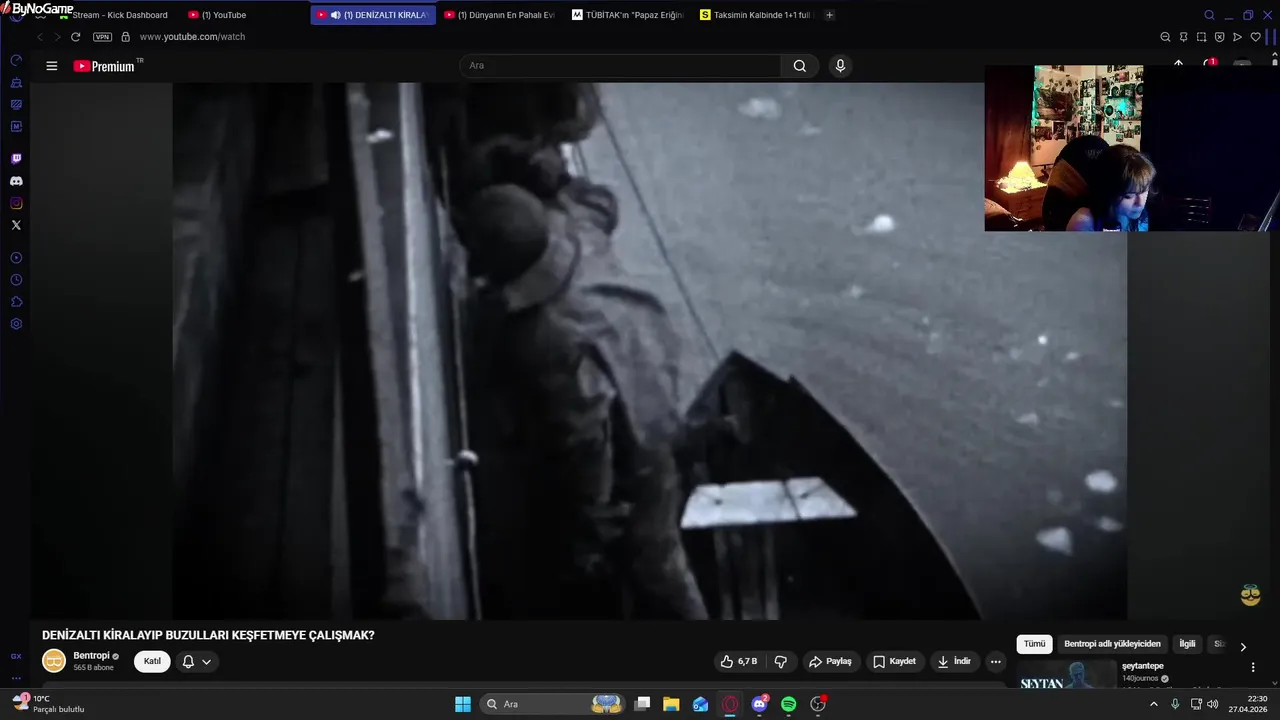The height and width of the screenshot is (720, 1280).
Task: Dislike the video with thumbs-down
Action: (x=781, y=661)
